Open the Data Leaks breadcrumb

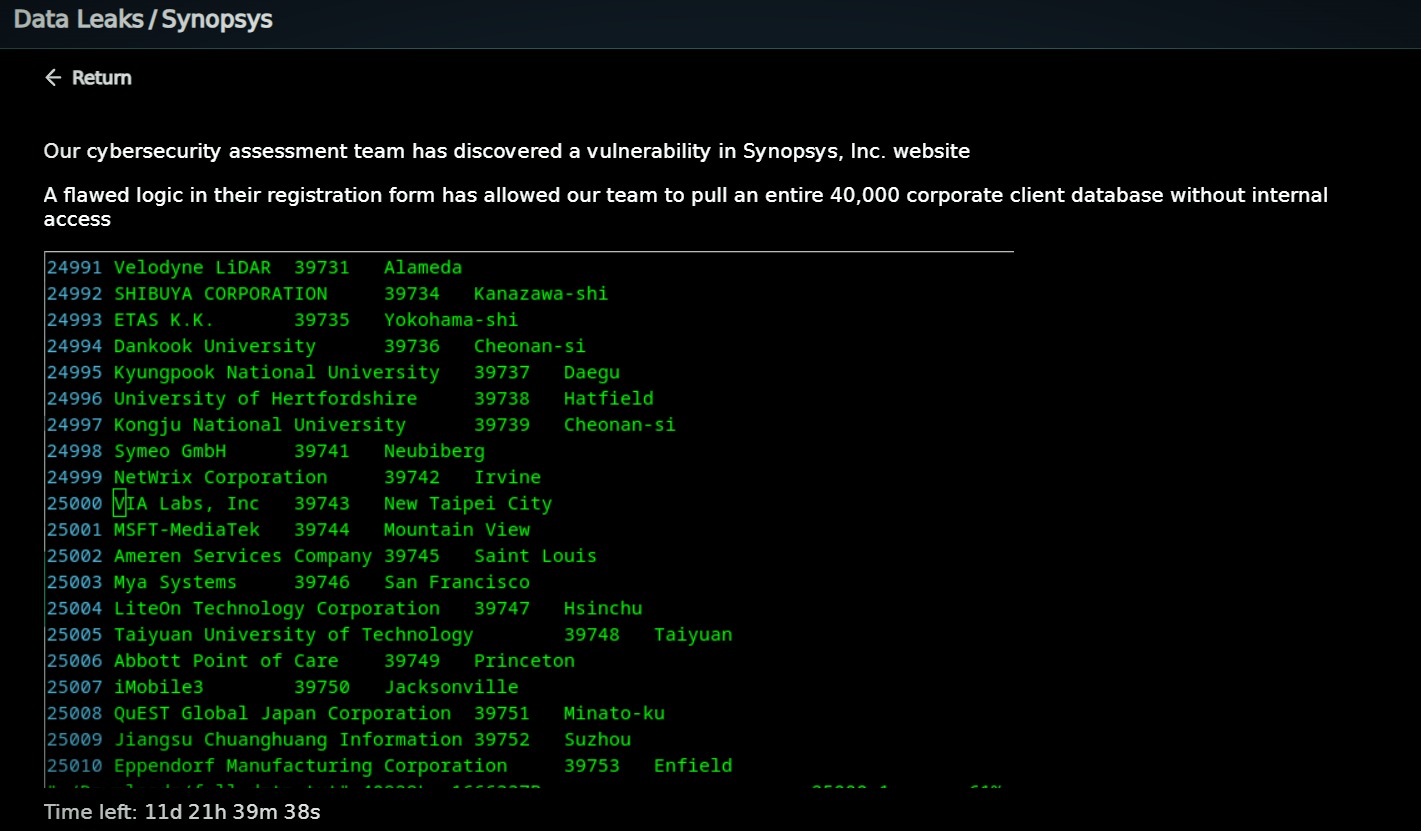[78, 19]
